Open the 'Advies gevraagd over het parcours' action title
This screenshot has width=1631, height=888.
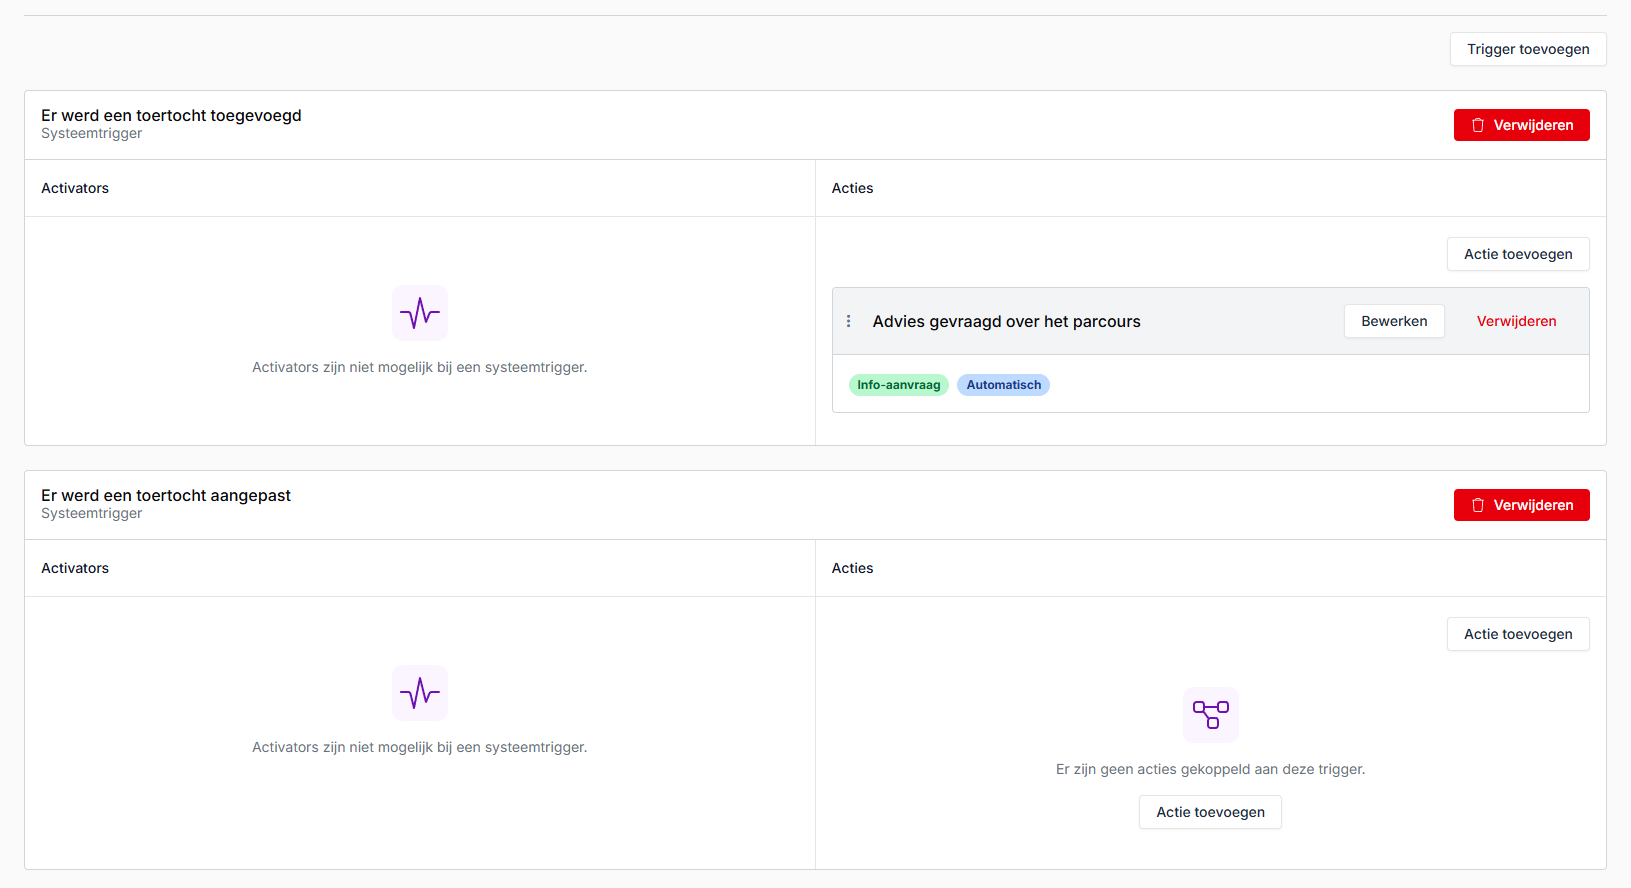click(1006, 321)
